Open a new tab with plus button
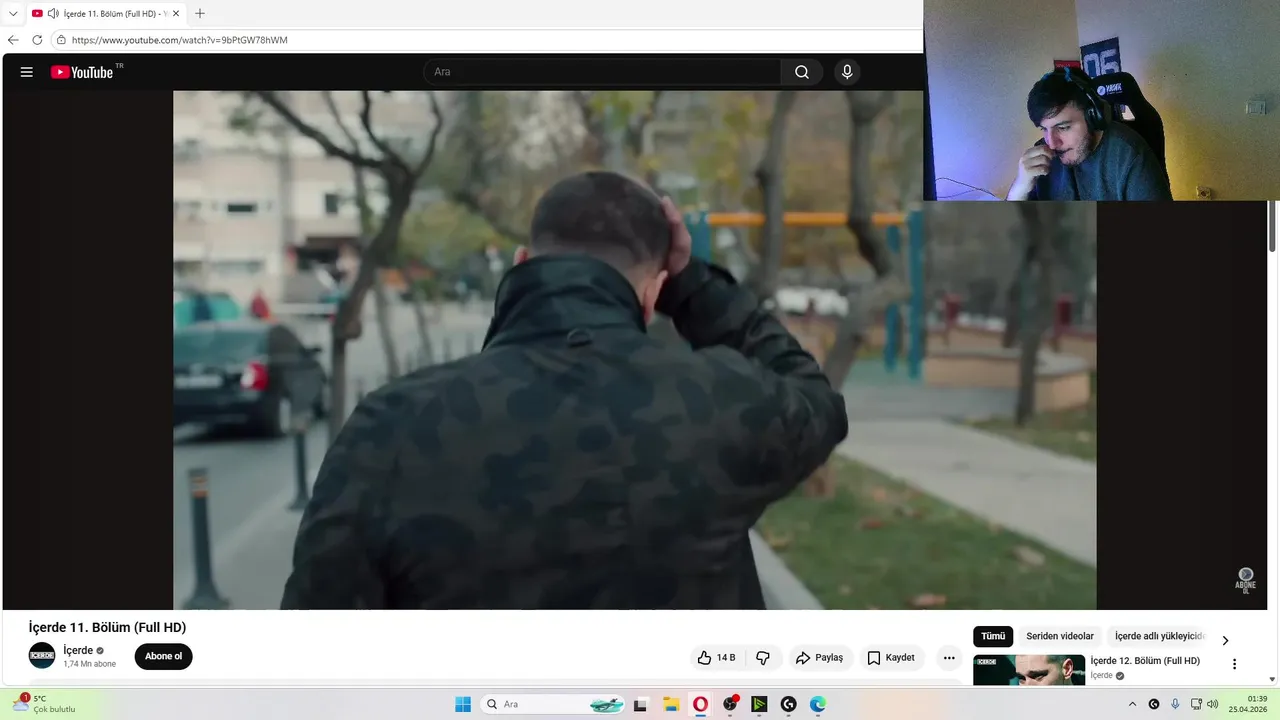1280x720 pixels. click(200, 13)
